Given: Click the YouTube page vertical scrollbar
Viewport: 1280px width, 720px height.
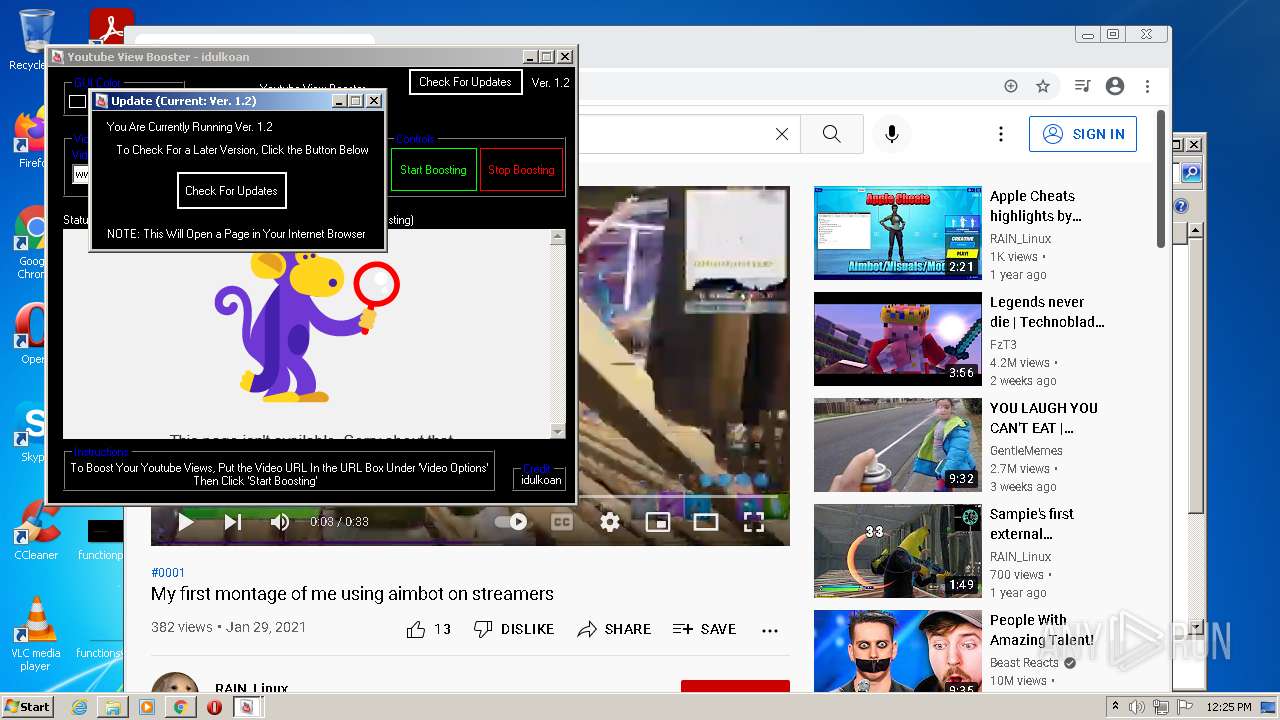Looking at the screenshot, I should 1161,180.
